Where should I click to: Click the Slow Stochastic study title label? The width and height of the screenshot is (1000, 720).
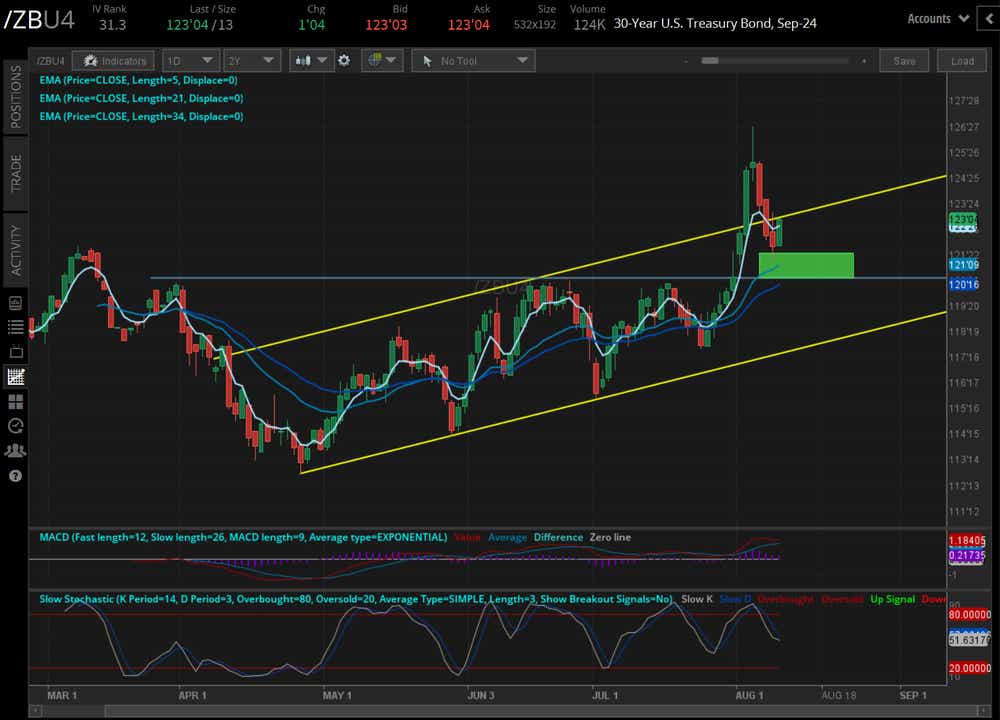click(x=356, y=599)
